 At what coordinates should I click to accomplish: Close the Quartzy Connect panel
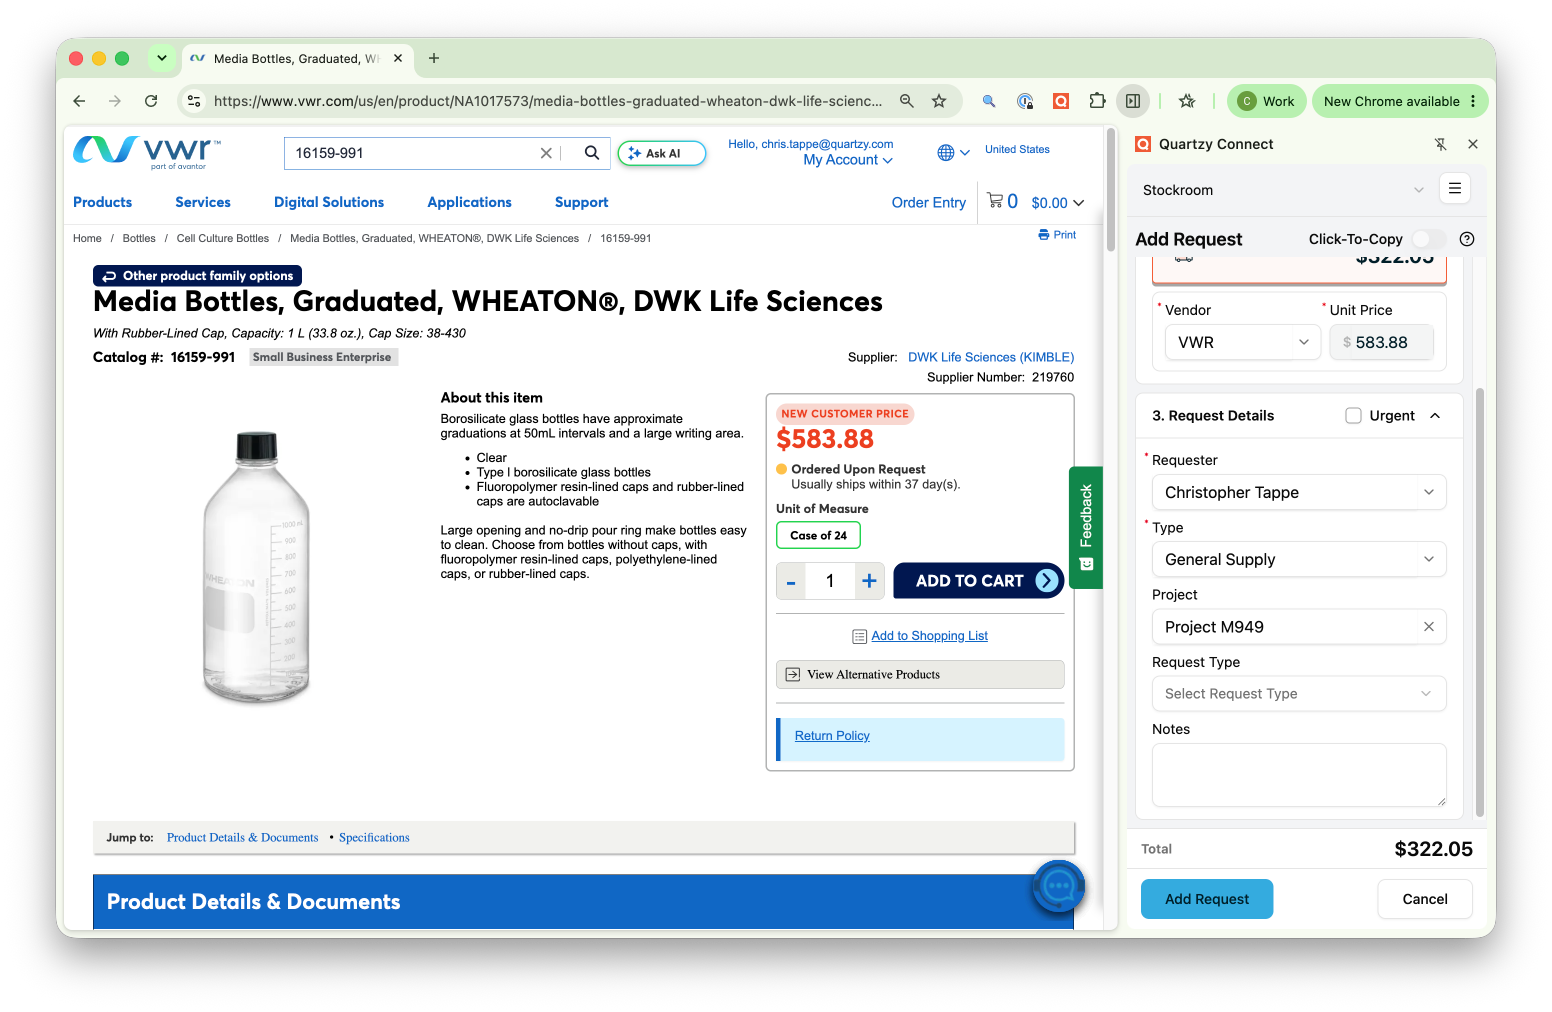1473,144
